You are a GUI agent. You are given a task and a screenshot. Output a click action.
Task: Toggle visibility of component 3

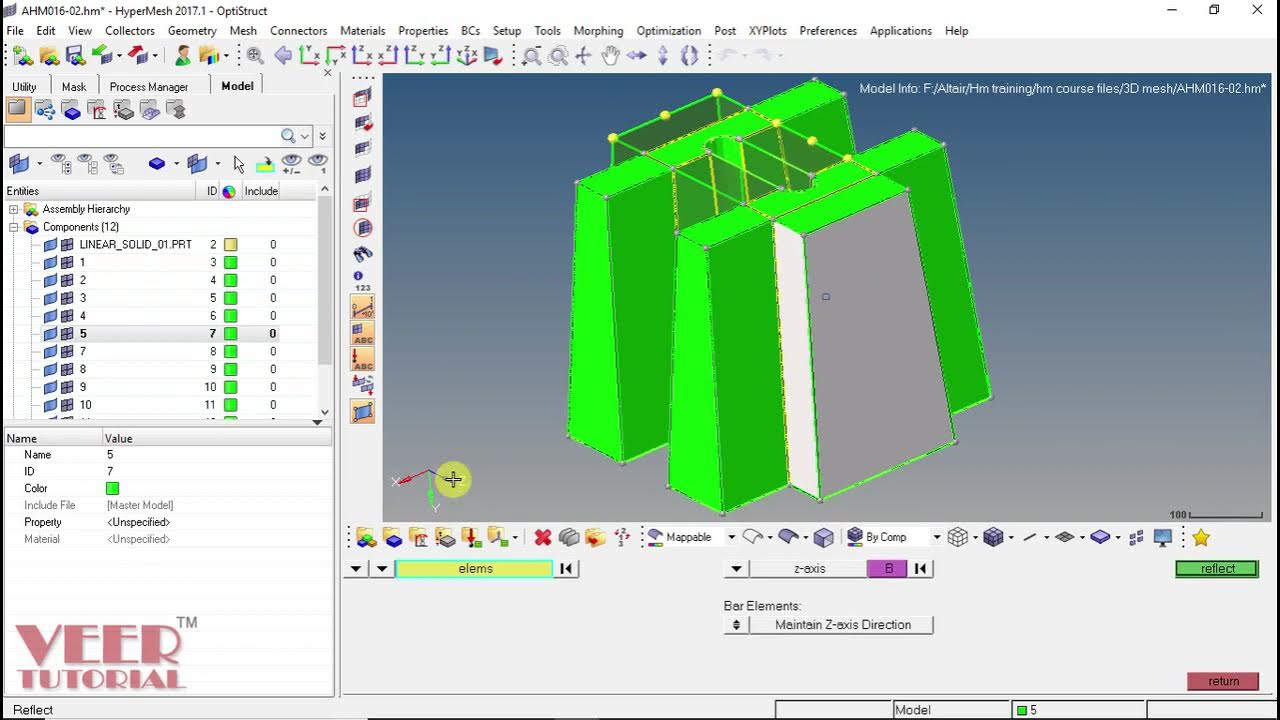coord(50,298)
